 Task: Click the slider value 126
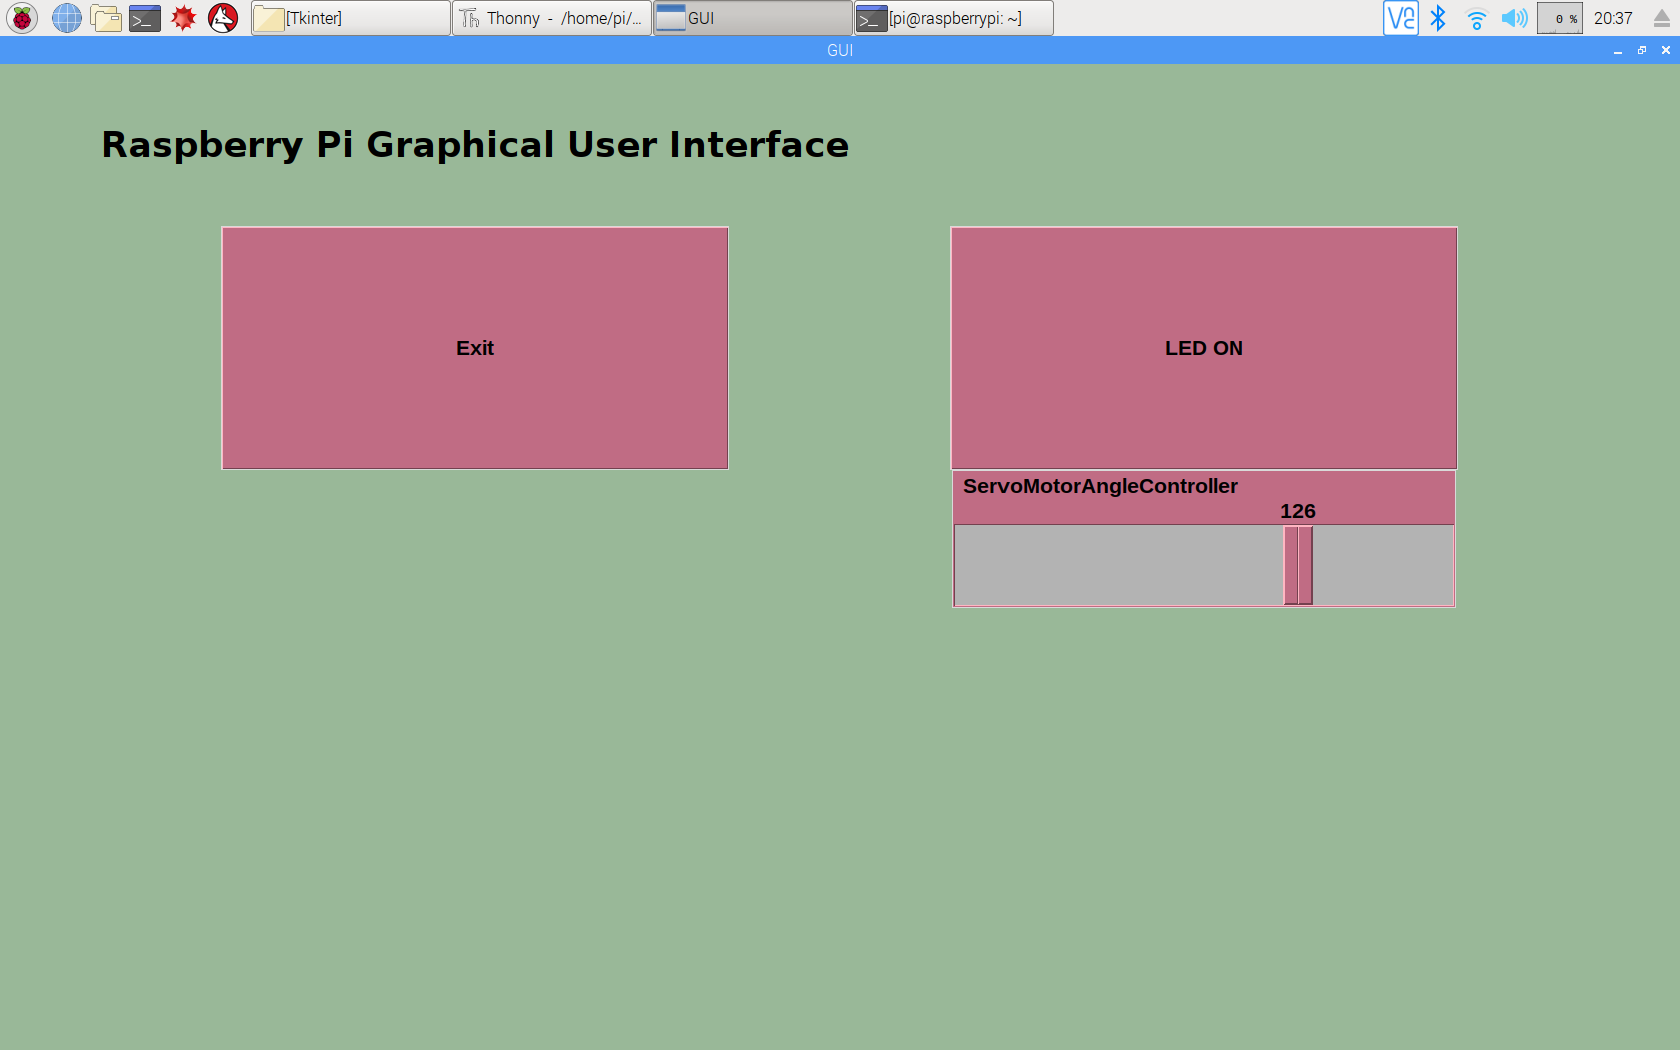1298,511
